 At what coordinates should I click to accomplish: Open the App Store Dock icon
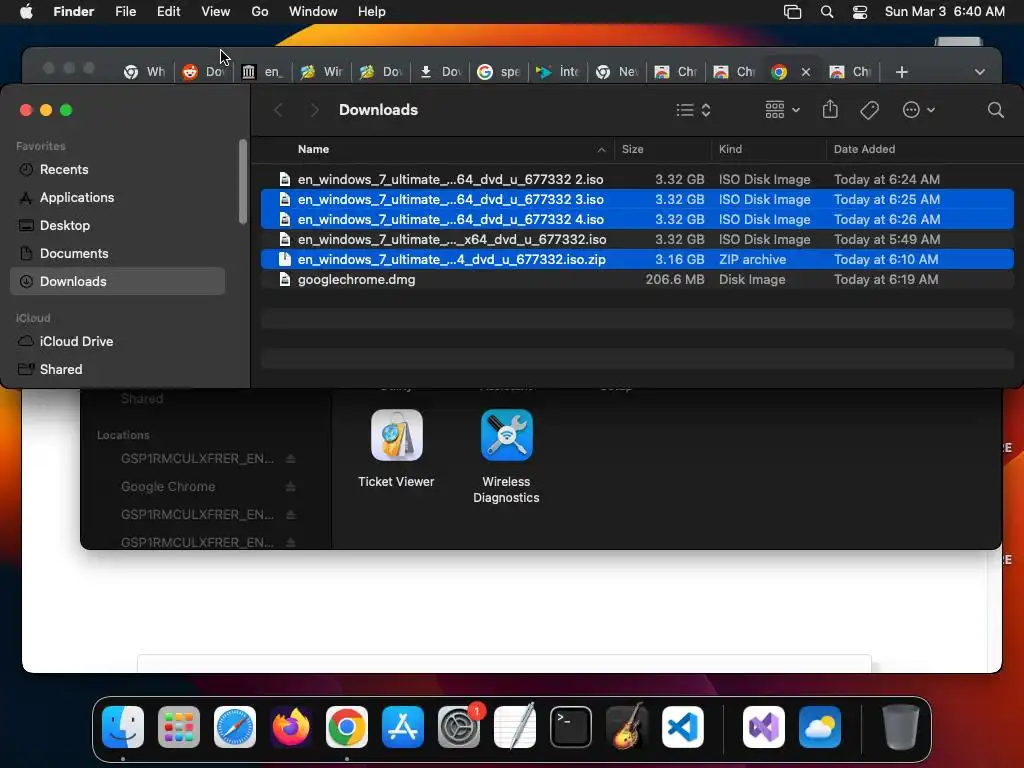(403, 727)
